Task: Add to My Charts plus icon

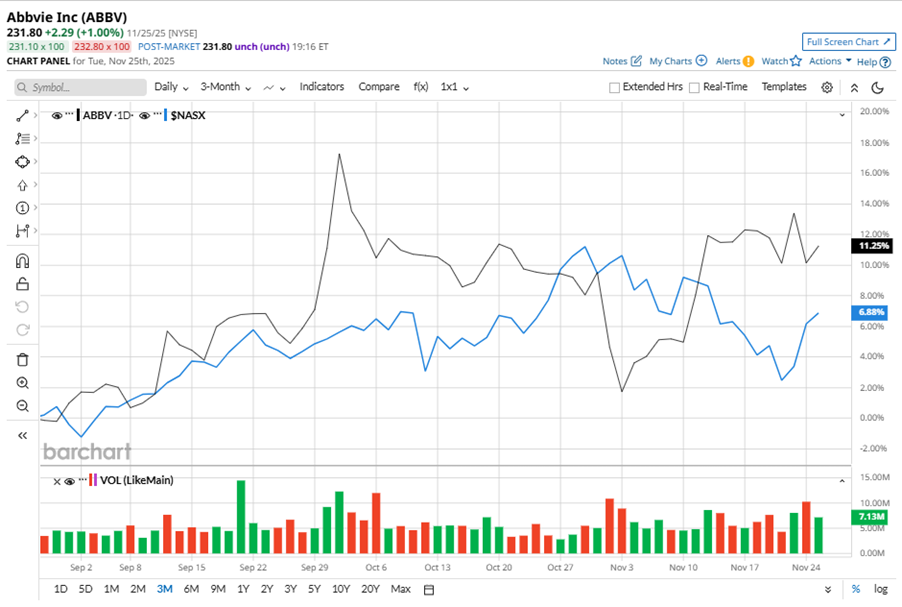Action: [x=701, y=60]
